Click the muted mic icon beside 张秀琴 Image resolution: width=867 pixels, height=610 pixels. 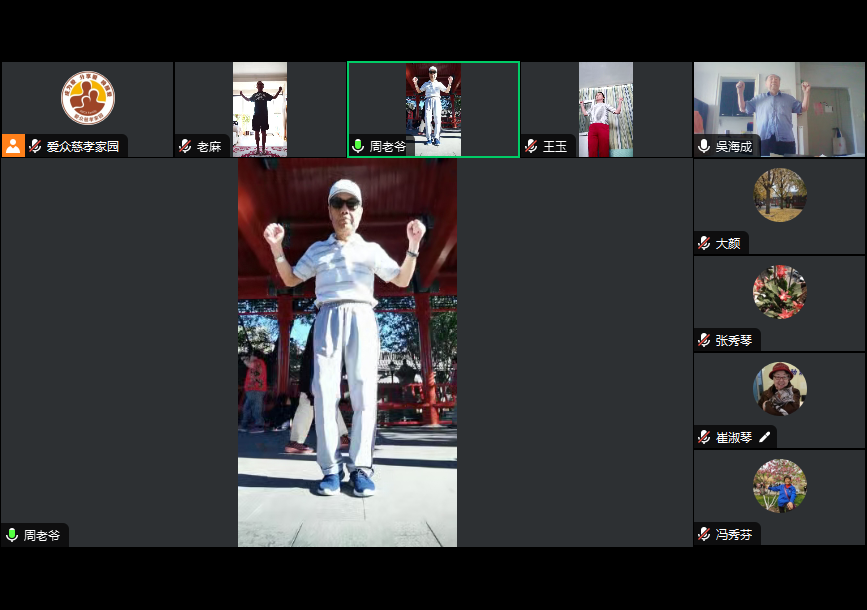pos(704,340)
